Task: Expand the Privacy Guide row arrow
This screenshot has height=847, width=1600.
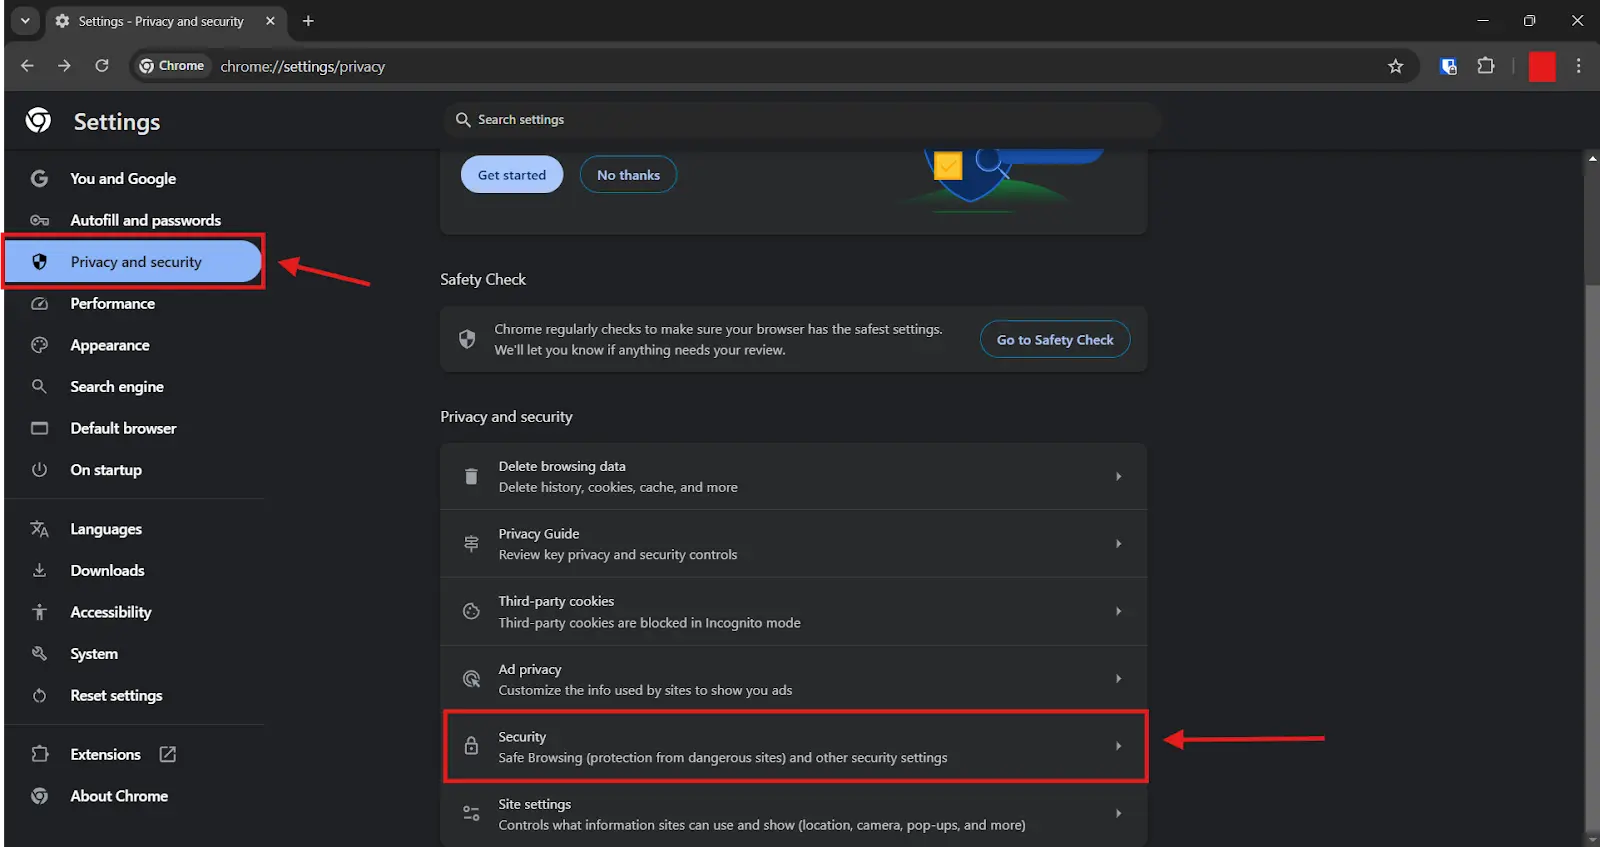Action: 1118,544
